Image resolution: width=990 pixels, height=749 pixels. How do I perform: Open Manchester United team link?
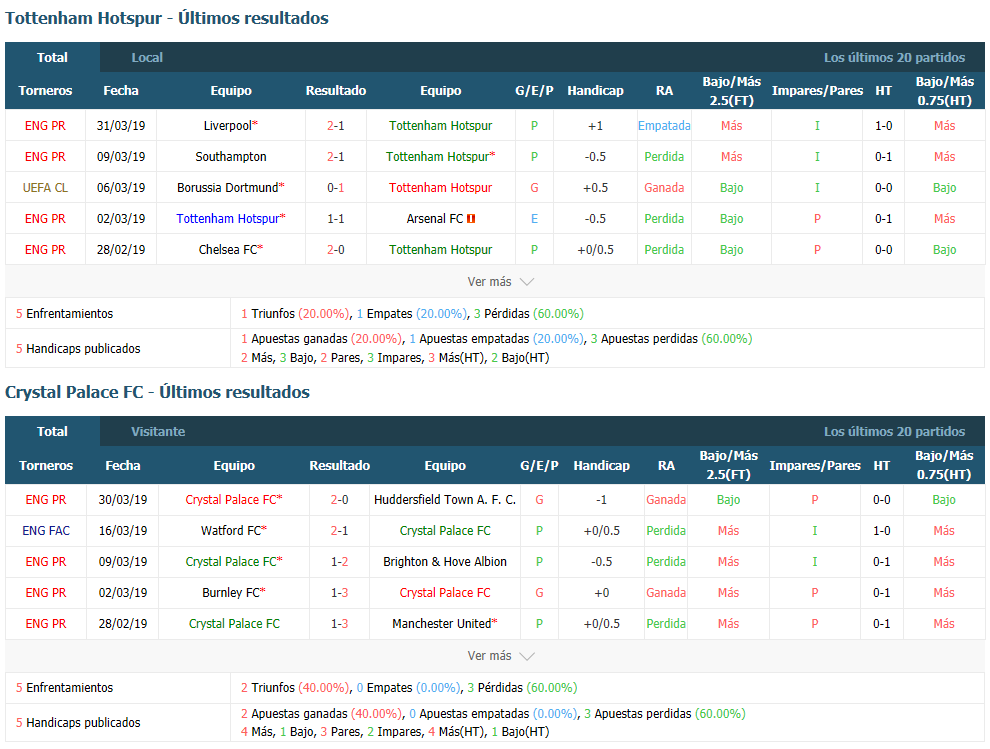point(441,623)
